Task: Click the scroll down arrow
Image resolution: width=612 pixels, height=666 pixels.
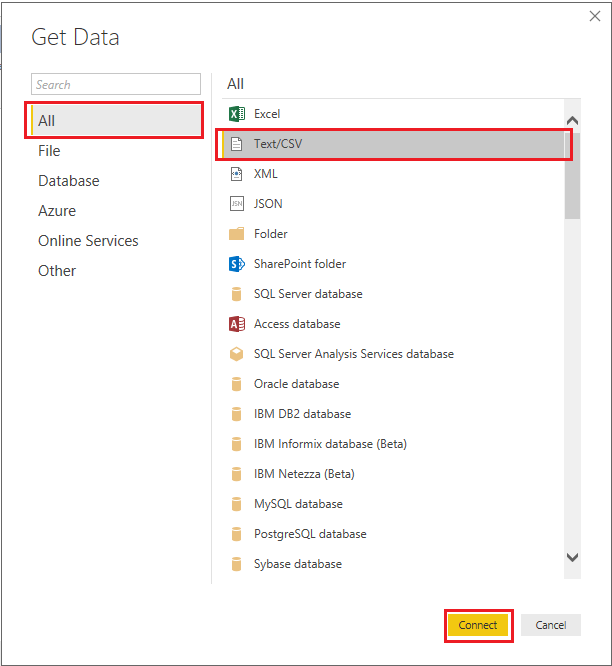Action: pos(572,557)
